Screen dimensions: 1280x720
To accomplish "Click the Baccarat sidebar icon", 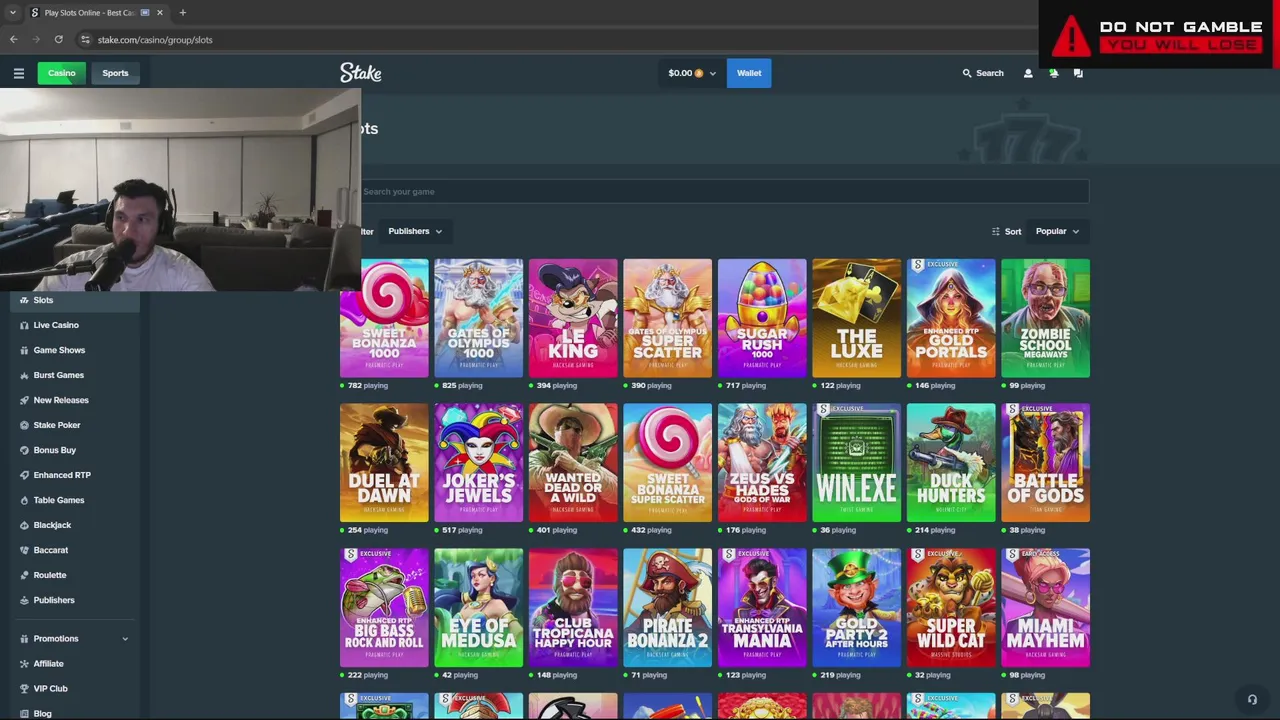I will coord(24,550).
